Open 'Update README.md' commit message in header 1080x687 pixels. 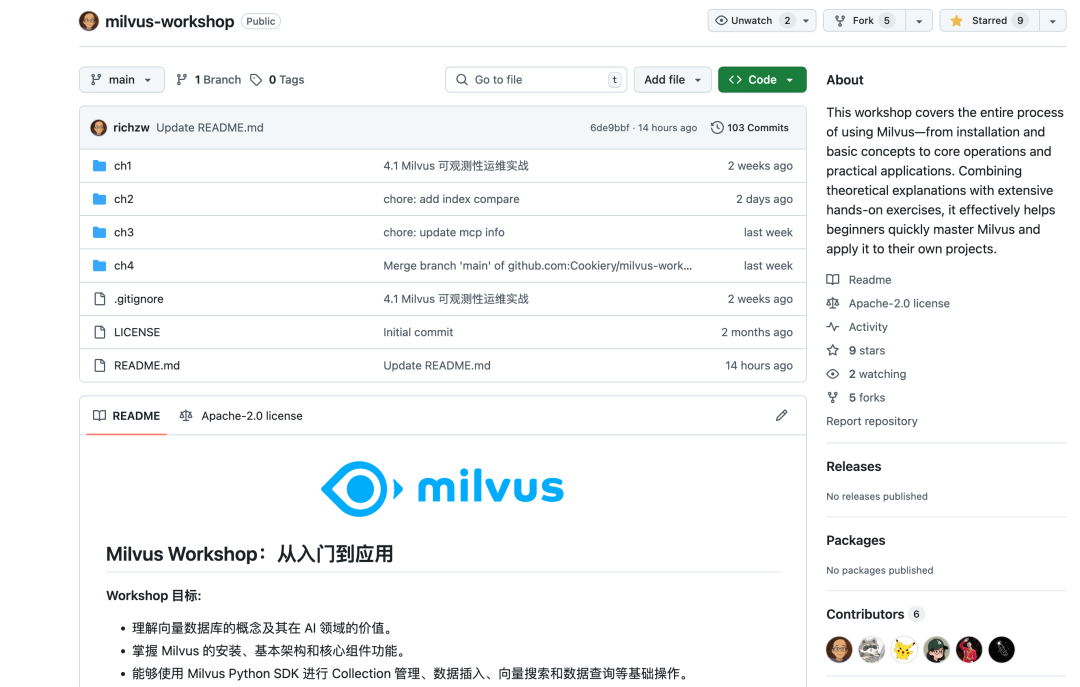(209, 127)
